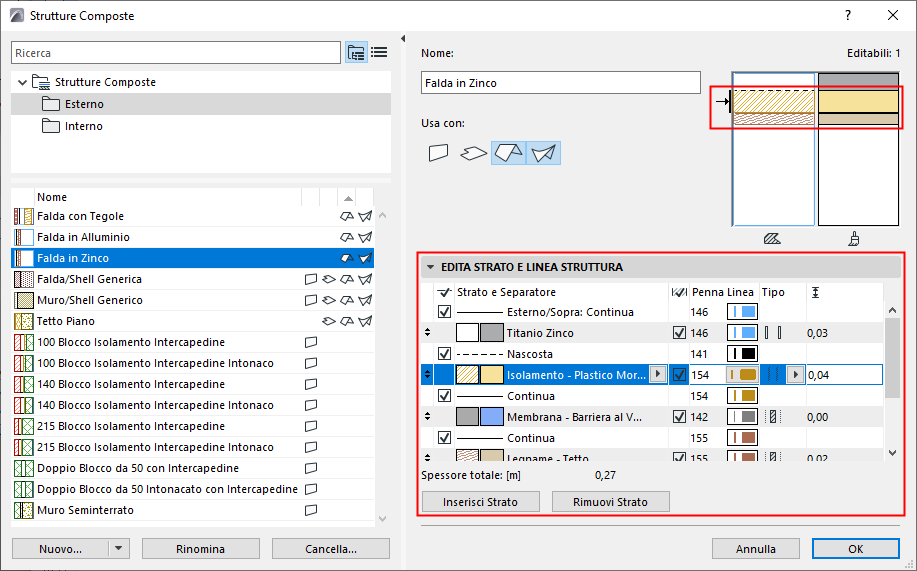This screenshot has width=917, height=571.
Task: Click the thickness column header icon
Action: click(815, 293)
